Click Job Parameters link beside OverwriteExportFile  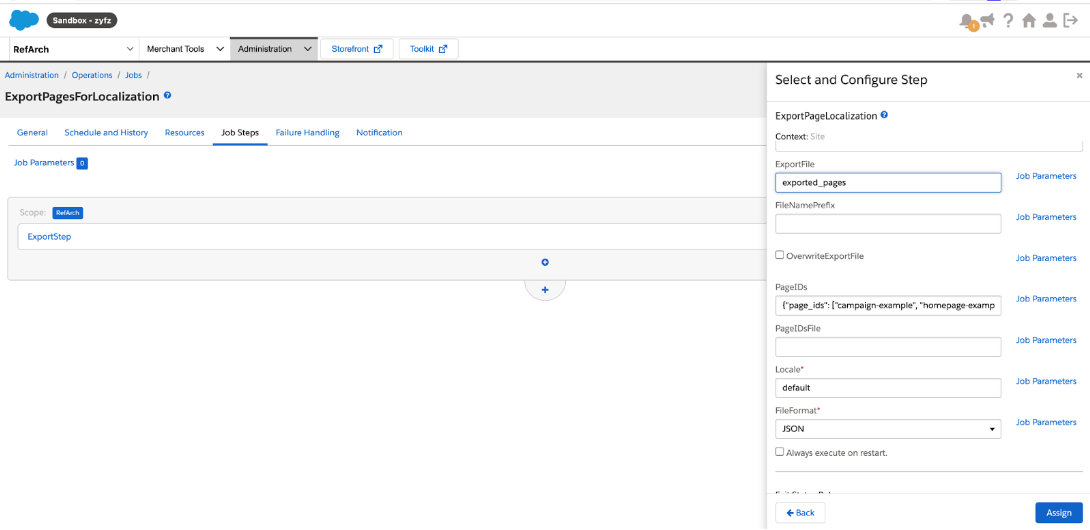(1046, 258)
